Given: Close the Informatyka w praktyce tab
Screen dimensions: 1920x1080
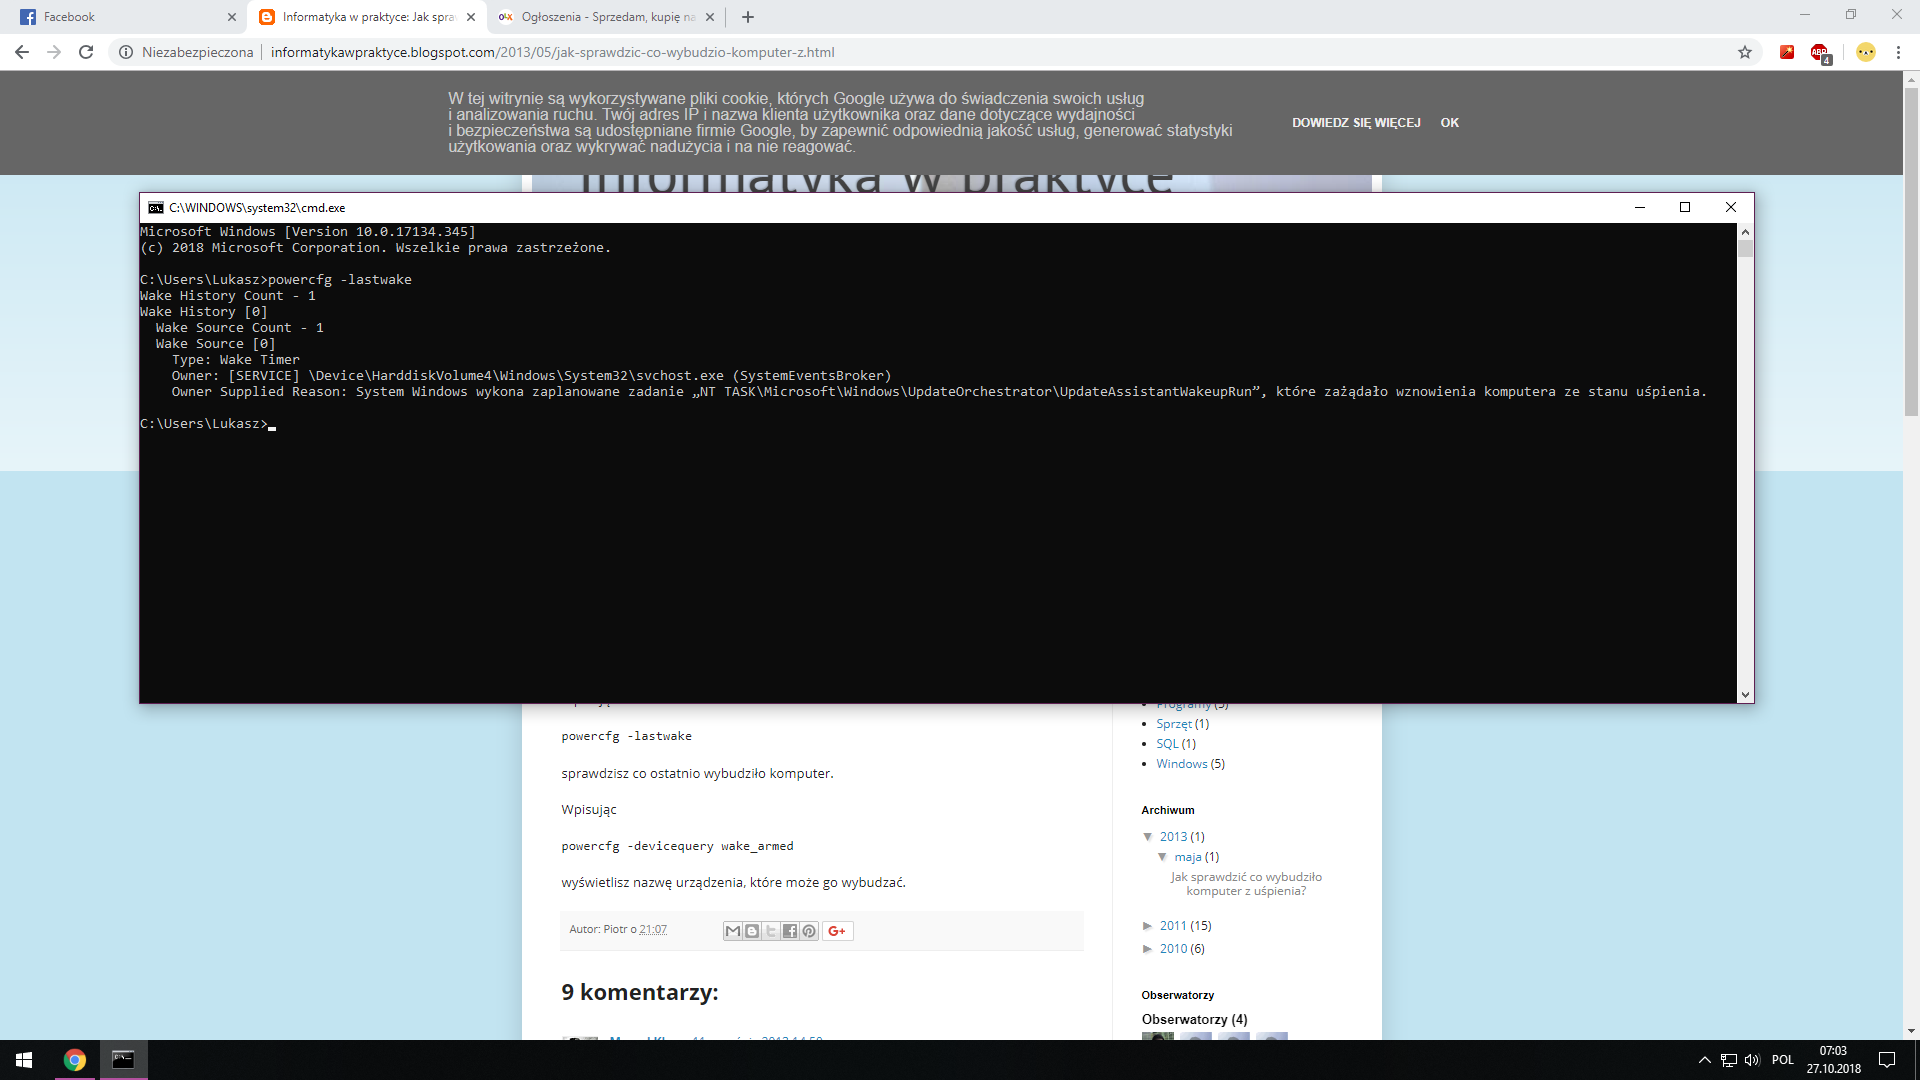Looking at the screenshot, I should [x=471, y=17].
